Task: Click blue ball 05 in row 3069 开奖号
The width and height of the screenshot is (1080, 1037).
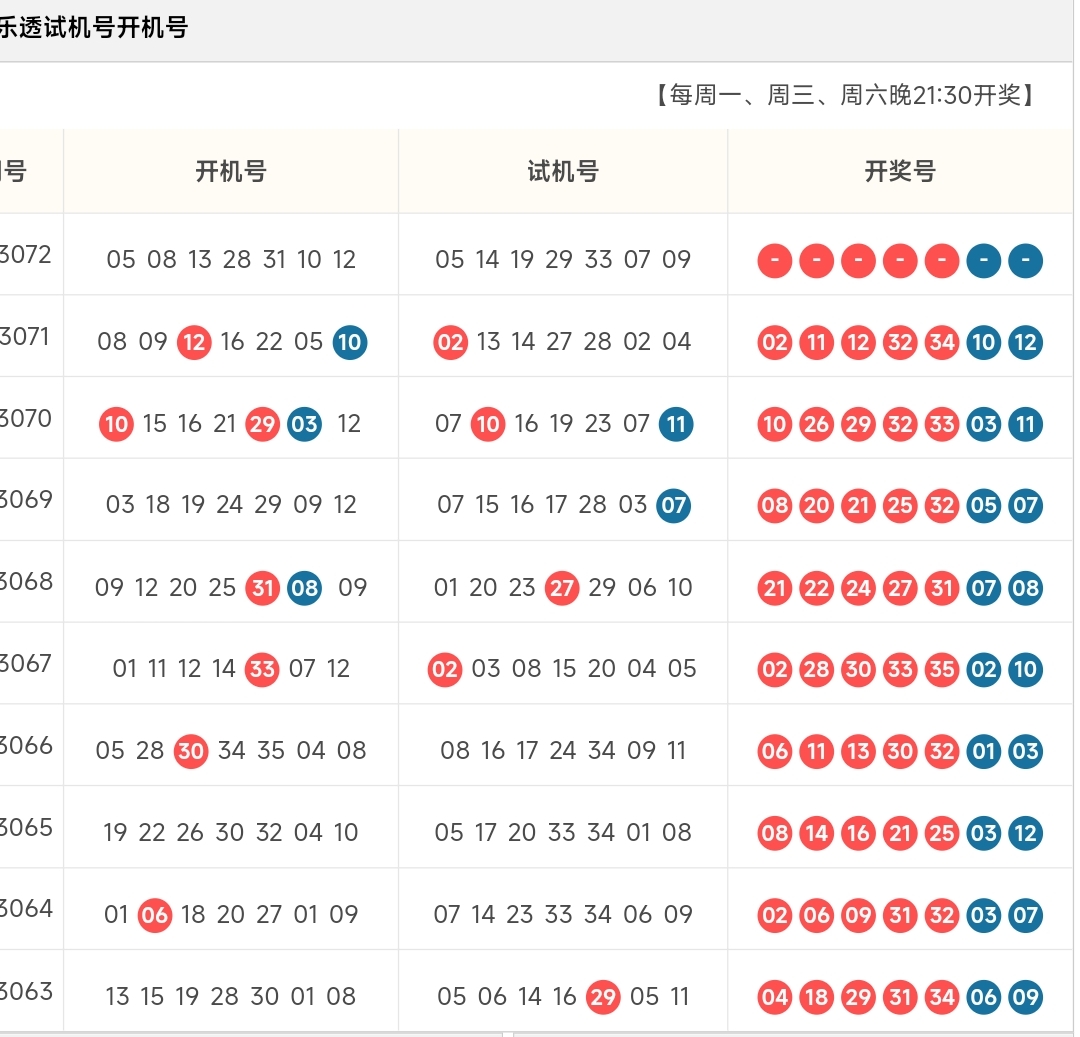Action: pyautogui.click(x=984, y=505)
